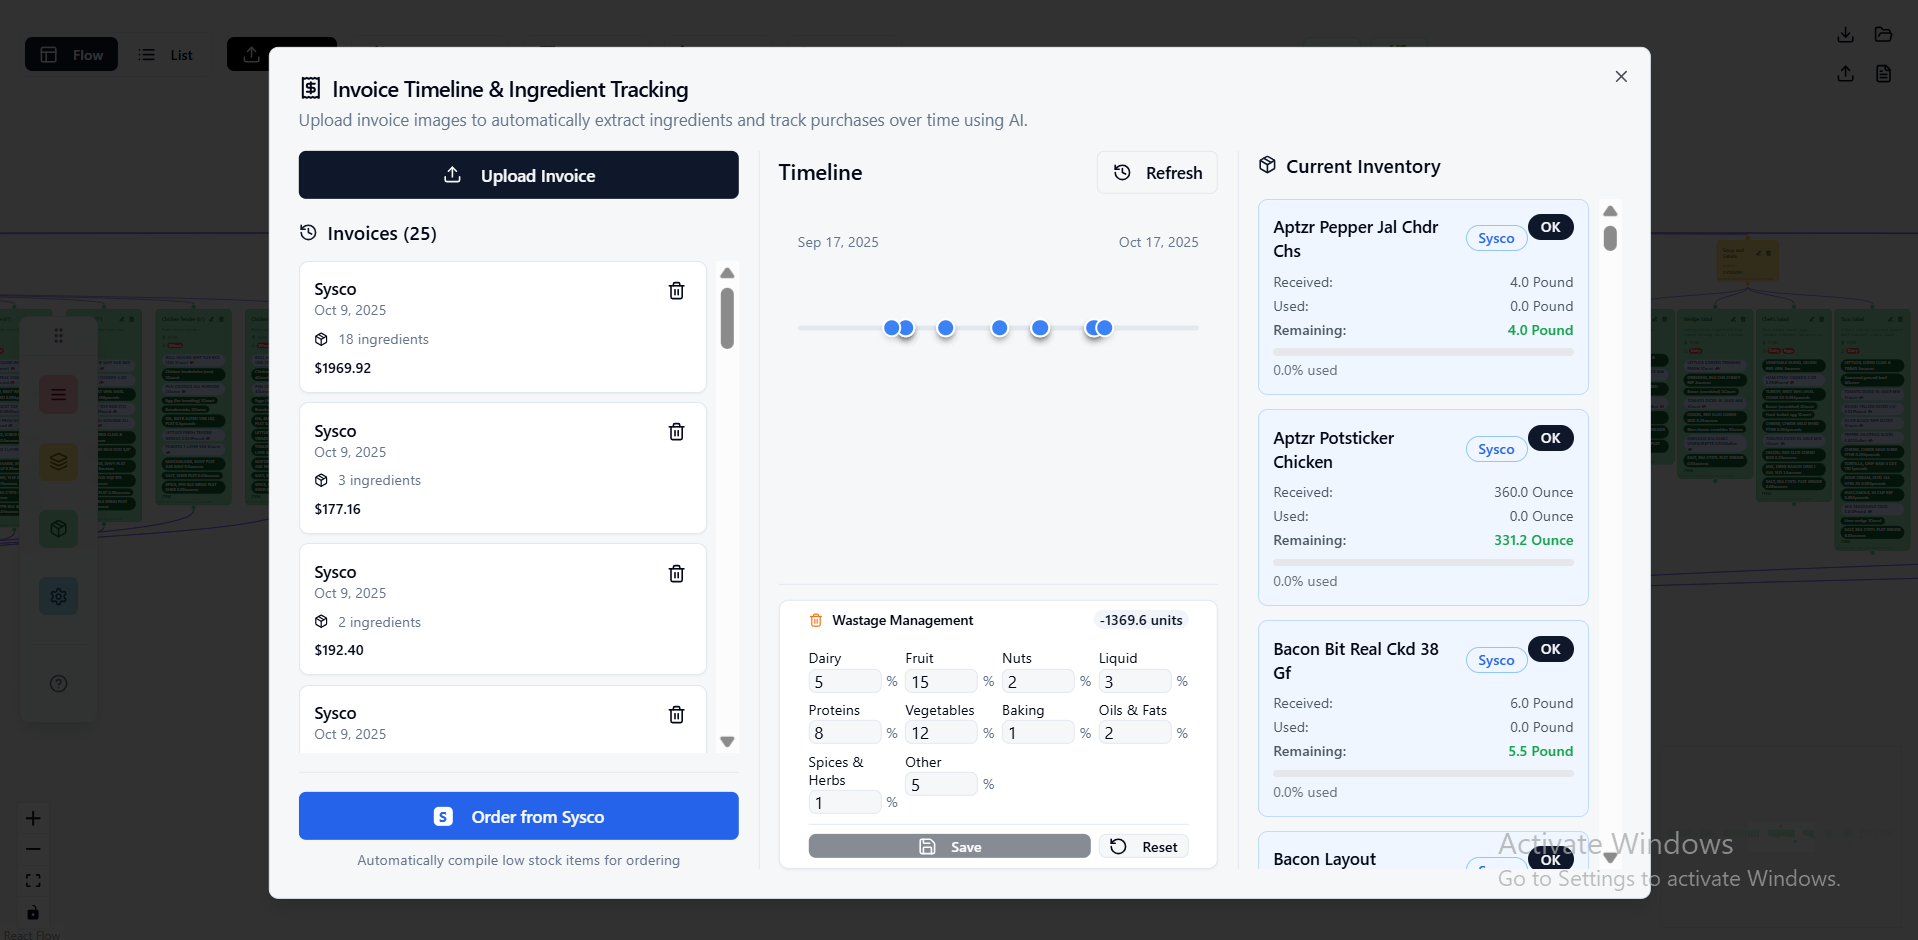Screen dimensions: 1918x940
Task: Save wastage management settings
Action: tap(948, 847)
